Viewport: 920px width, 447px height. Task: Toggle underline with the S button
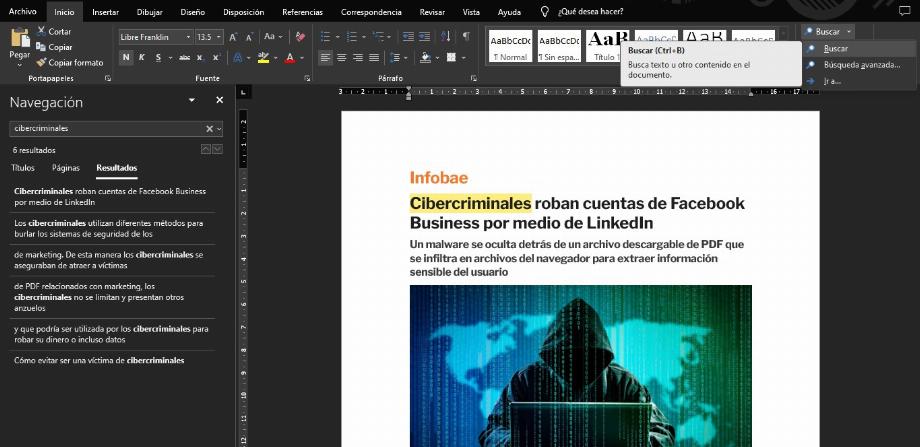[x=158, y=57]
